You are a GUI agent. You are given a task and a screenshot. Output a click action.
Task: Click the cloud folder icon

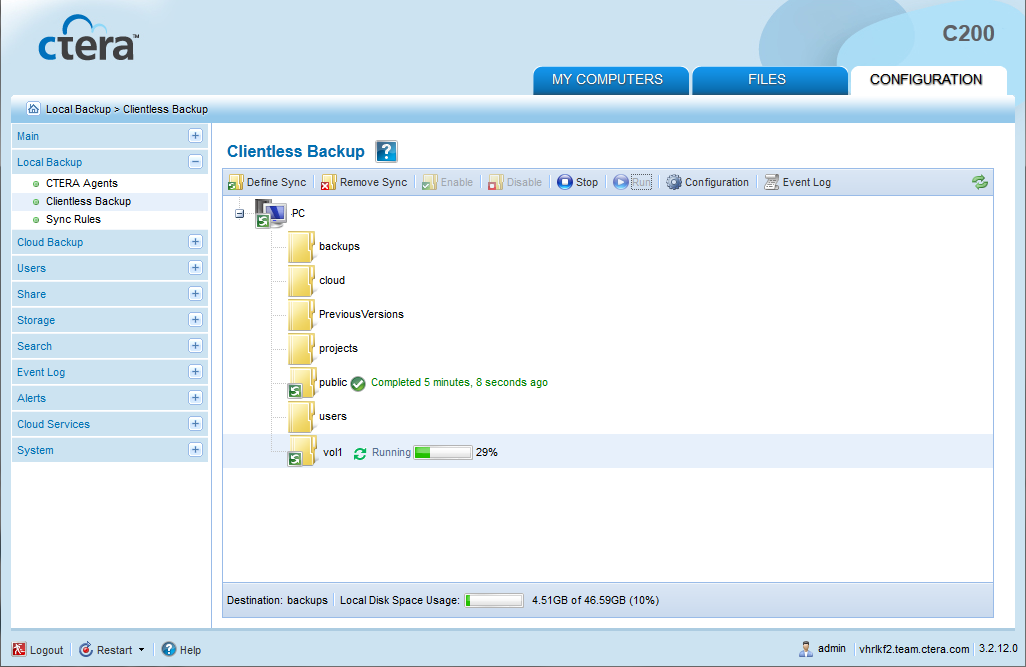pos(301,281)
